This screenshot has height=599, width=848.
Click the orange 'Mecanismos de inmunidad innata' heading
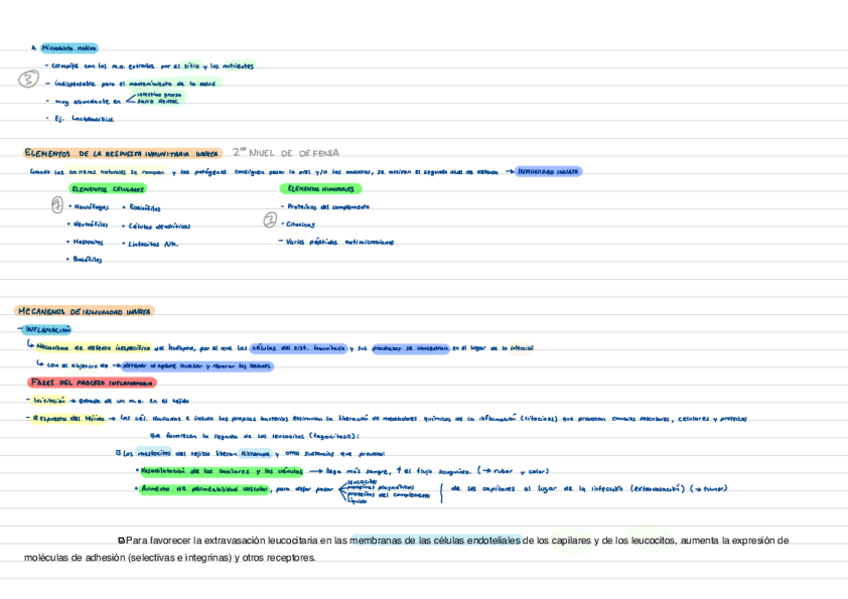click(x=84, y=312)
